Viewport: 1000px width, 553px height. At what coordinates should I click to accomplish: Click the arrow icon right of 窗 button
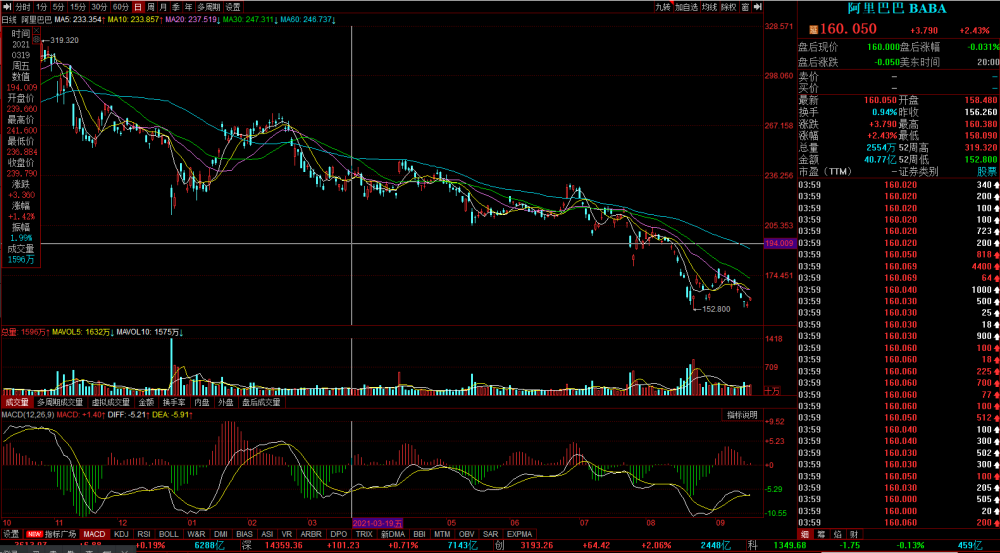point(758,7)
